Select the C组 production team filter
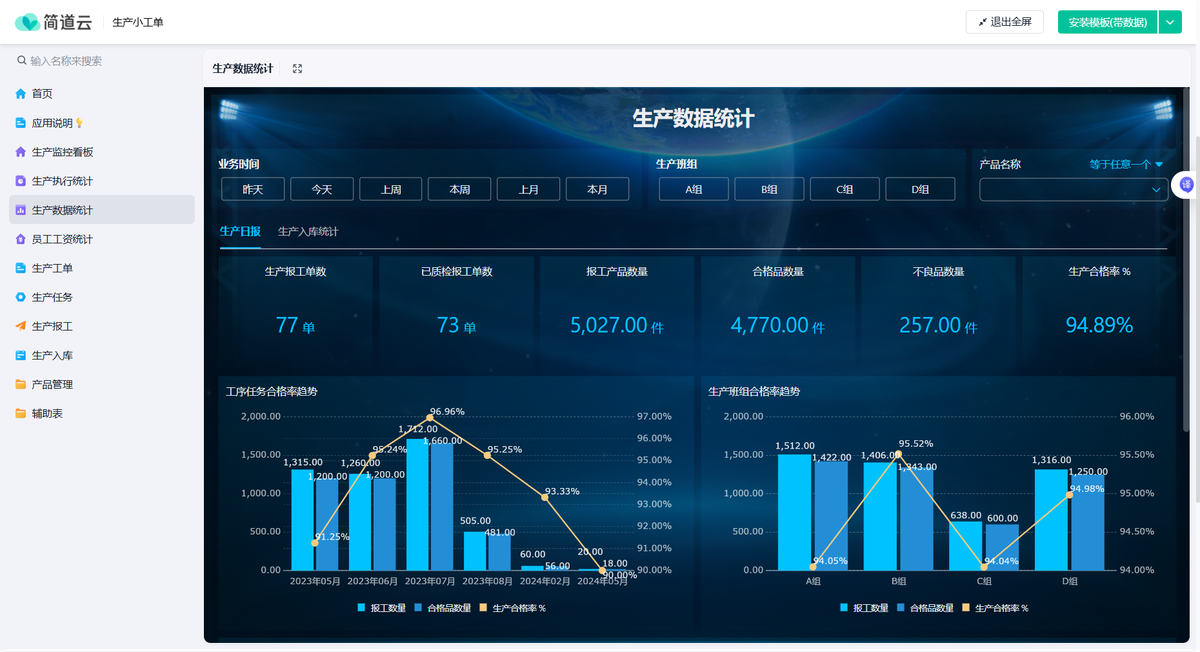 (845, 189)
